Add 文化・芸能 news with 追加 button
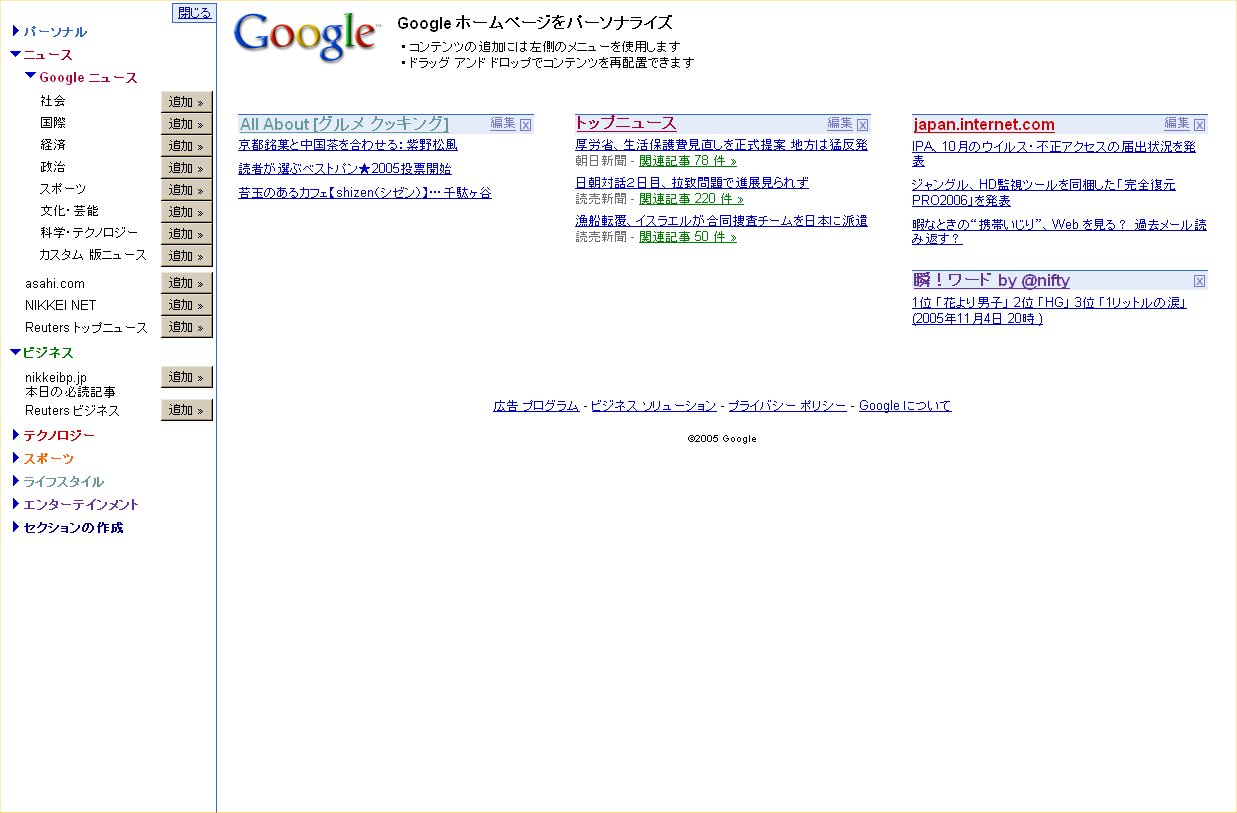The width and height of the screenshot is (1237, 813). pyautogui.click(x=187, y=212)
